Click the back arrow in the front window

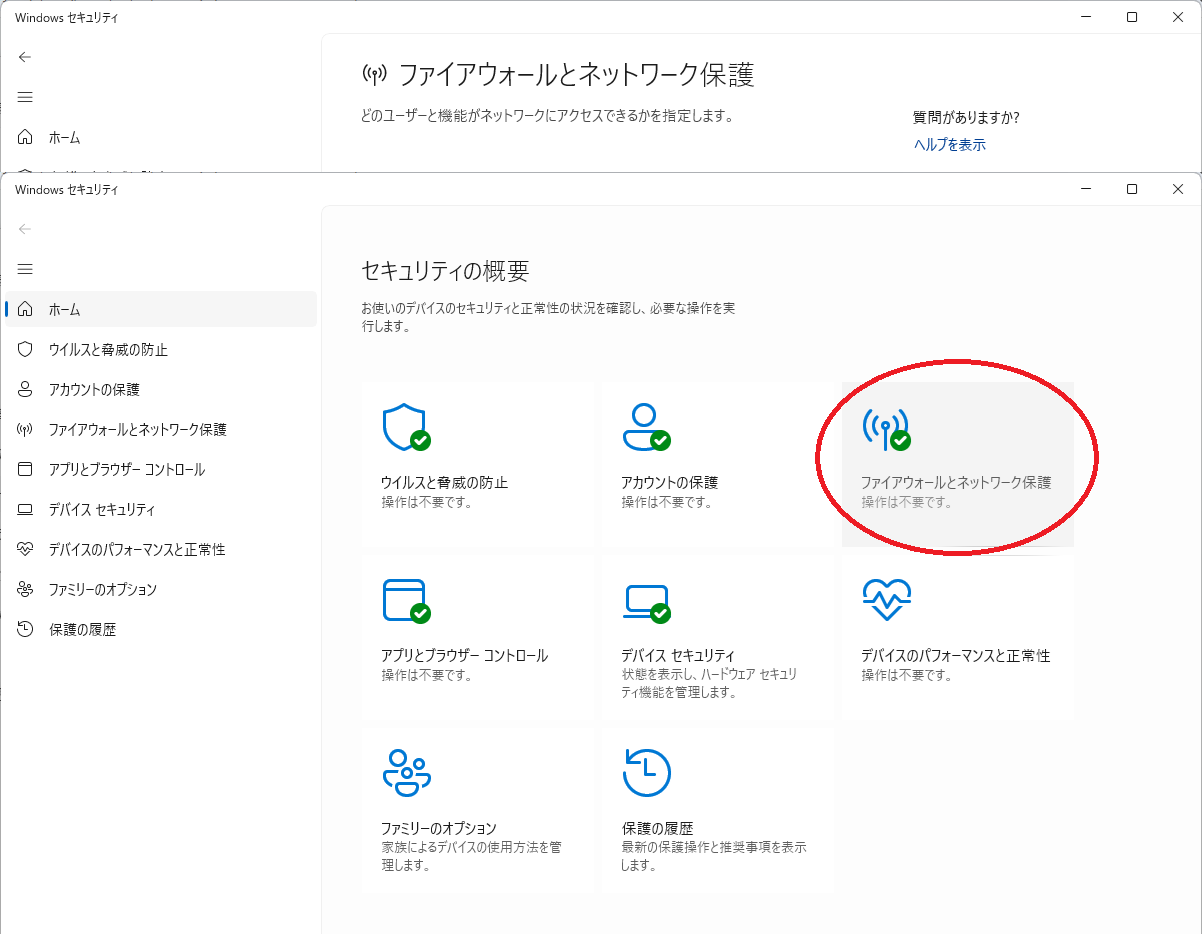[x=25, y=229]
